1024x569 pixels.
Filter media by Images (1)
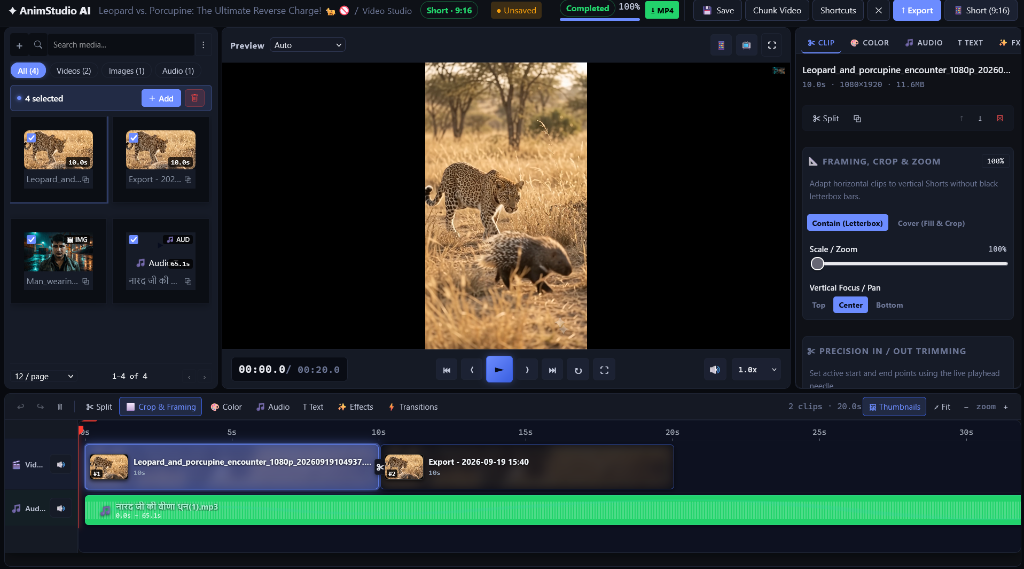tap(126, 71)
